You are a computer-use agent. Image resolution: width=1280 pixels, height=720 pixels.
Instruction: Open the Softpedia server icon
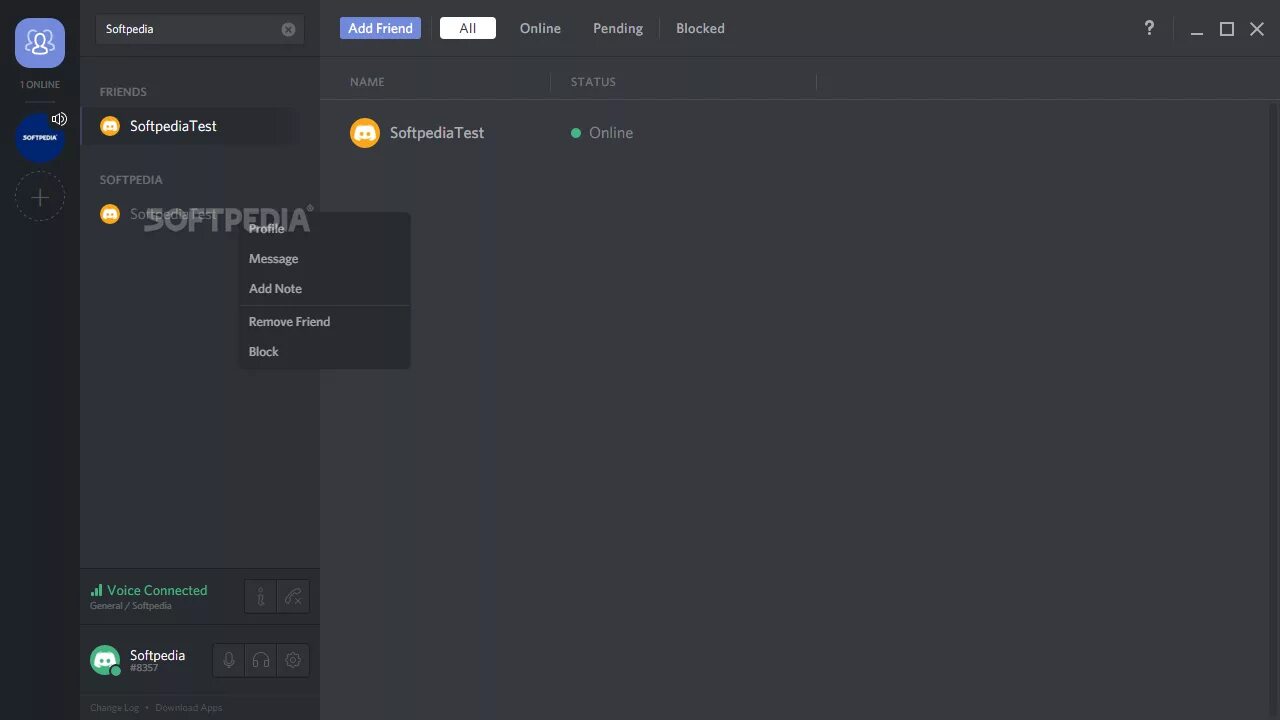(x=40, y=137)
